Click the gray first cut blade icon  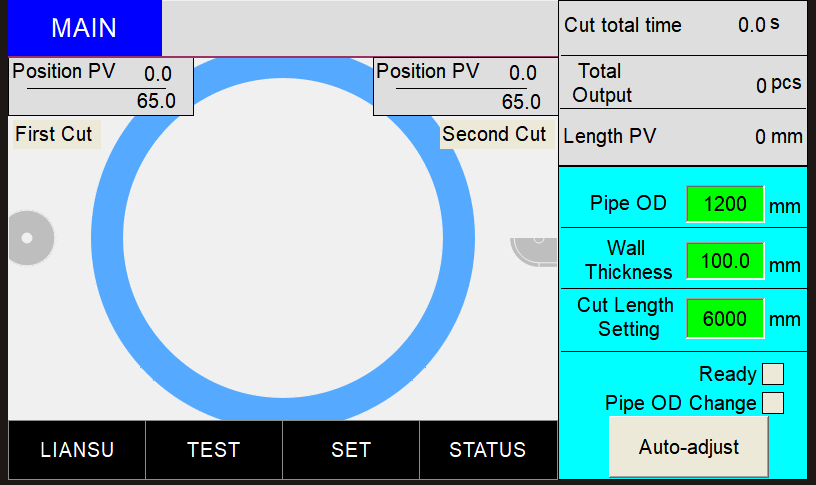coord(31,238)
